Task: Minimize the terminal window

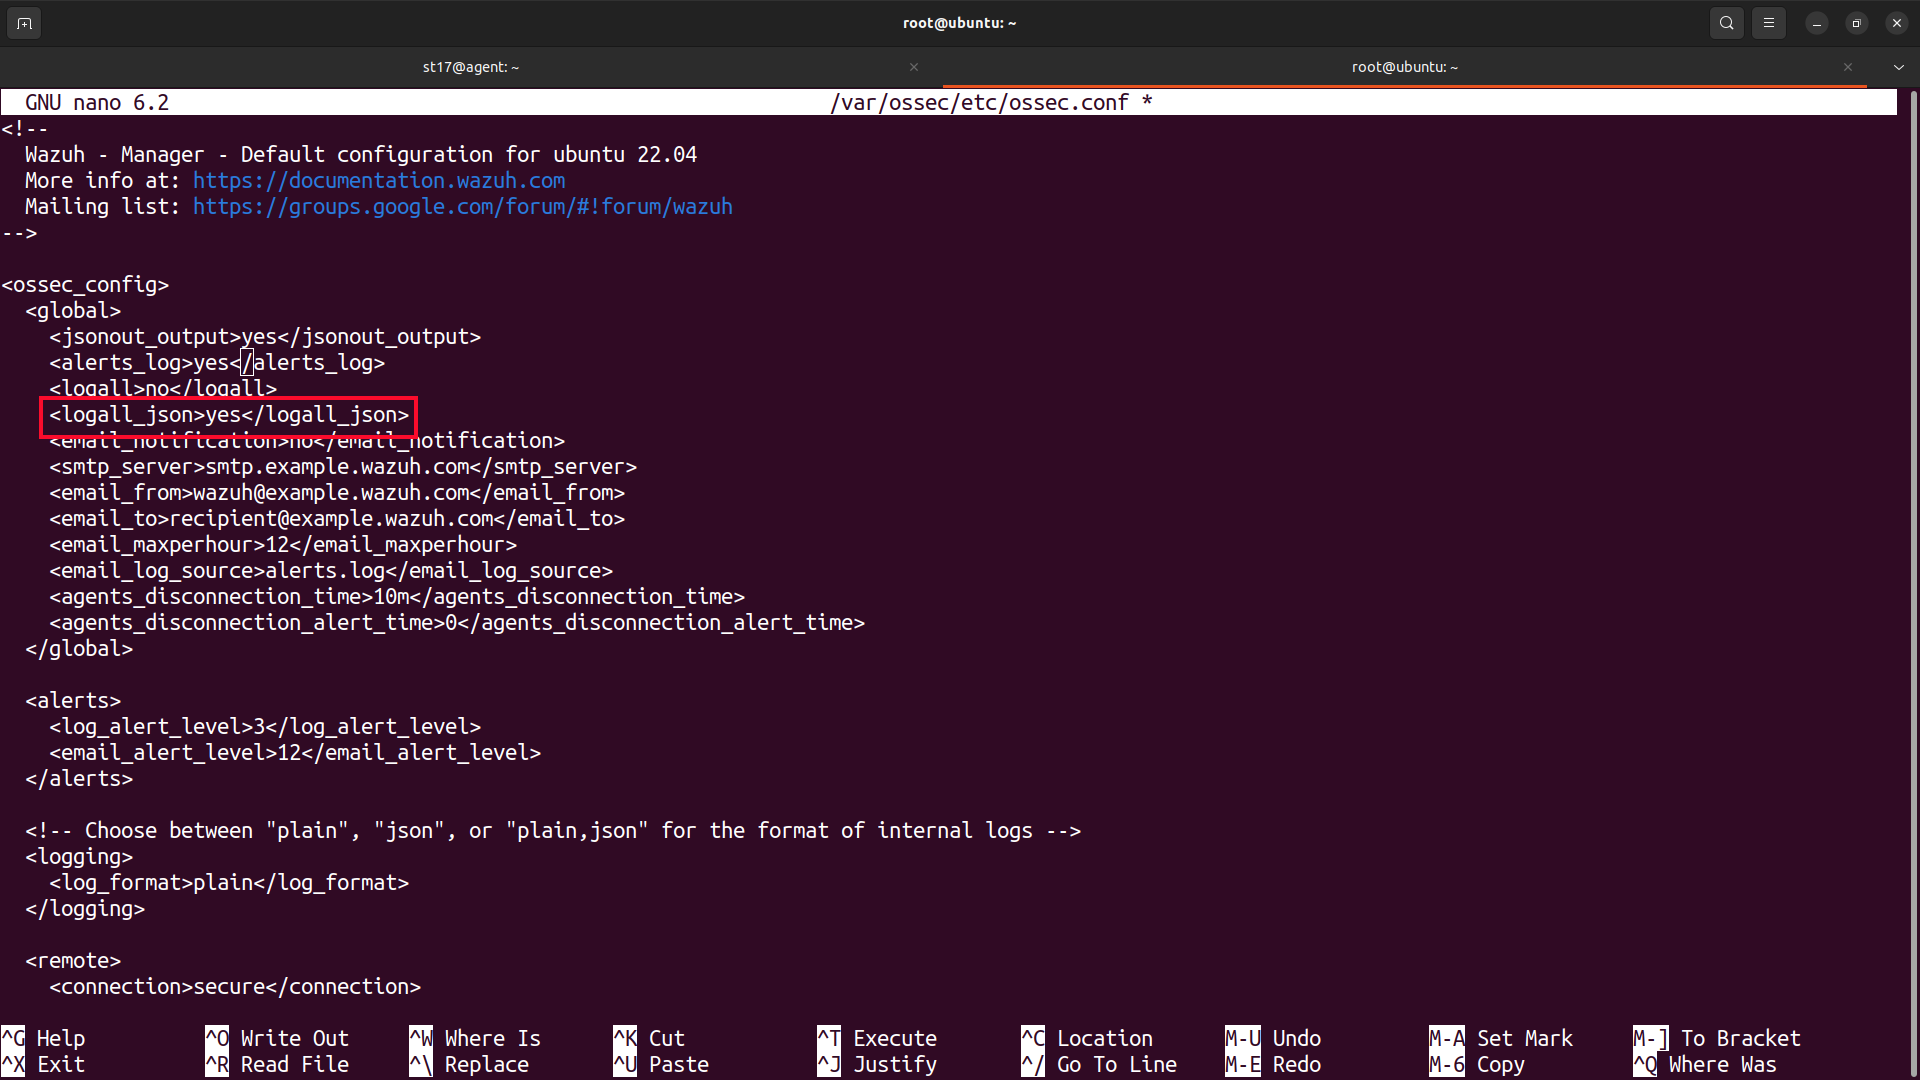Action: (x=1816, y=23)
